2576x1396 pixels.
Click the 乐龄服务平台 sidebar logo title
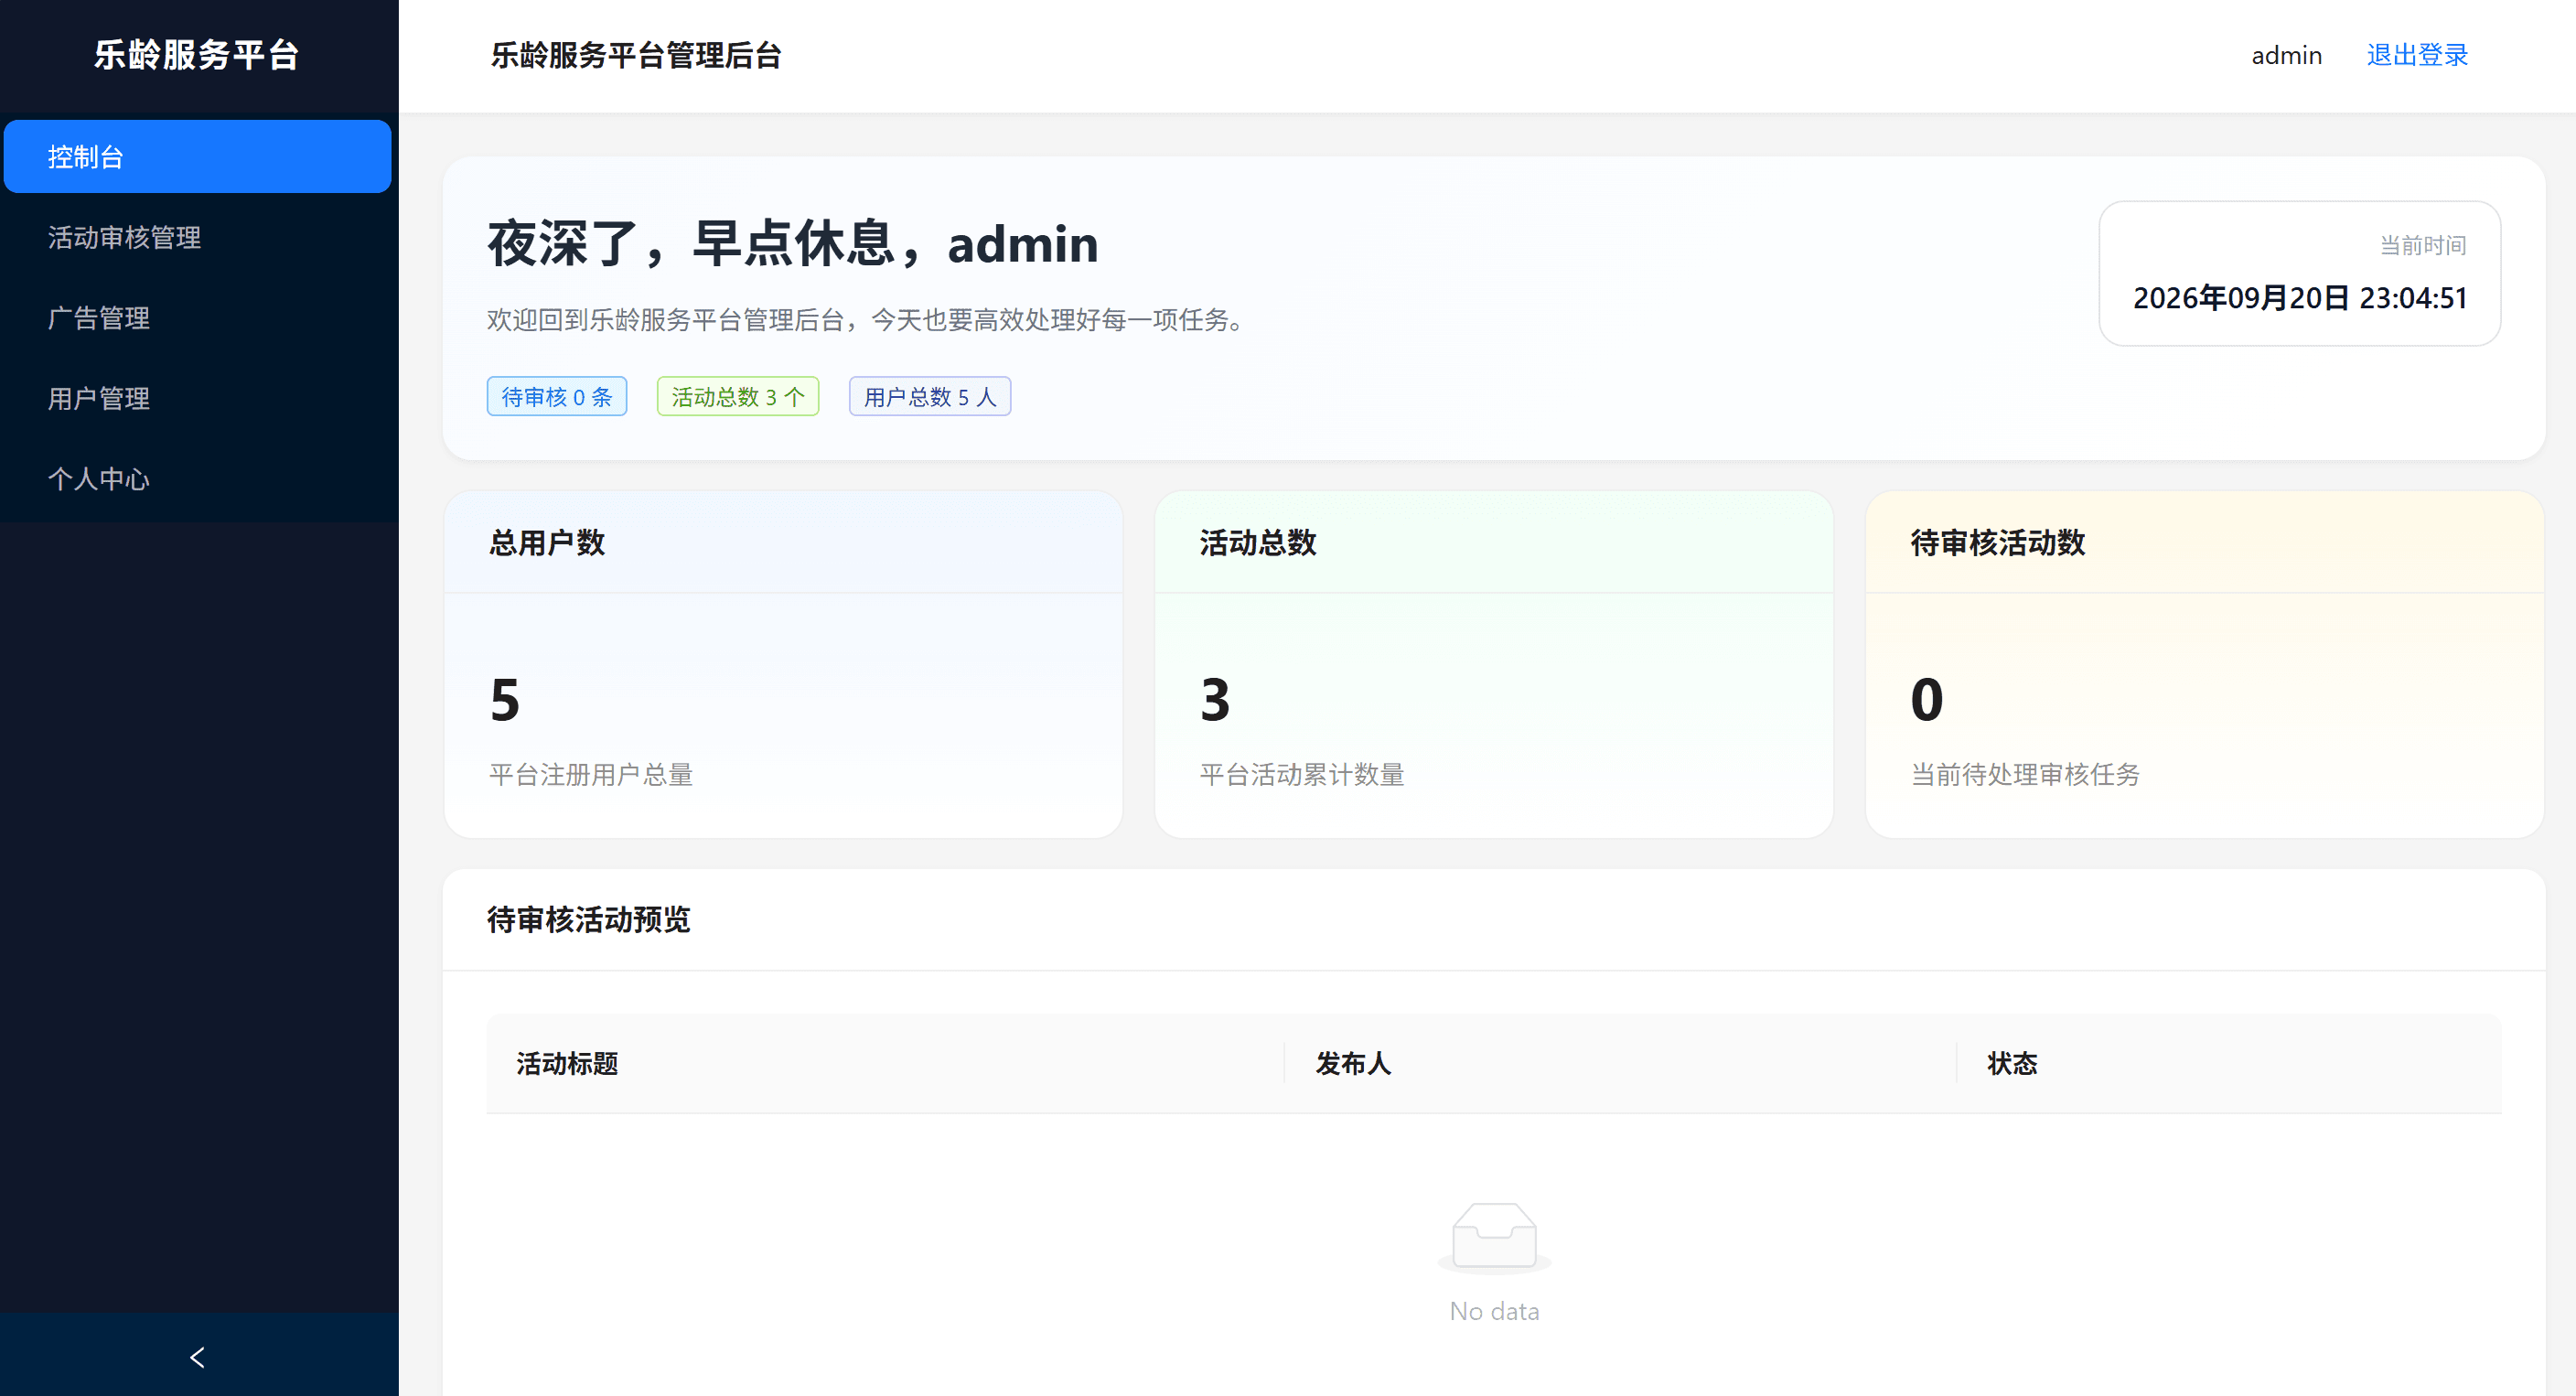coord(198,54)
